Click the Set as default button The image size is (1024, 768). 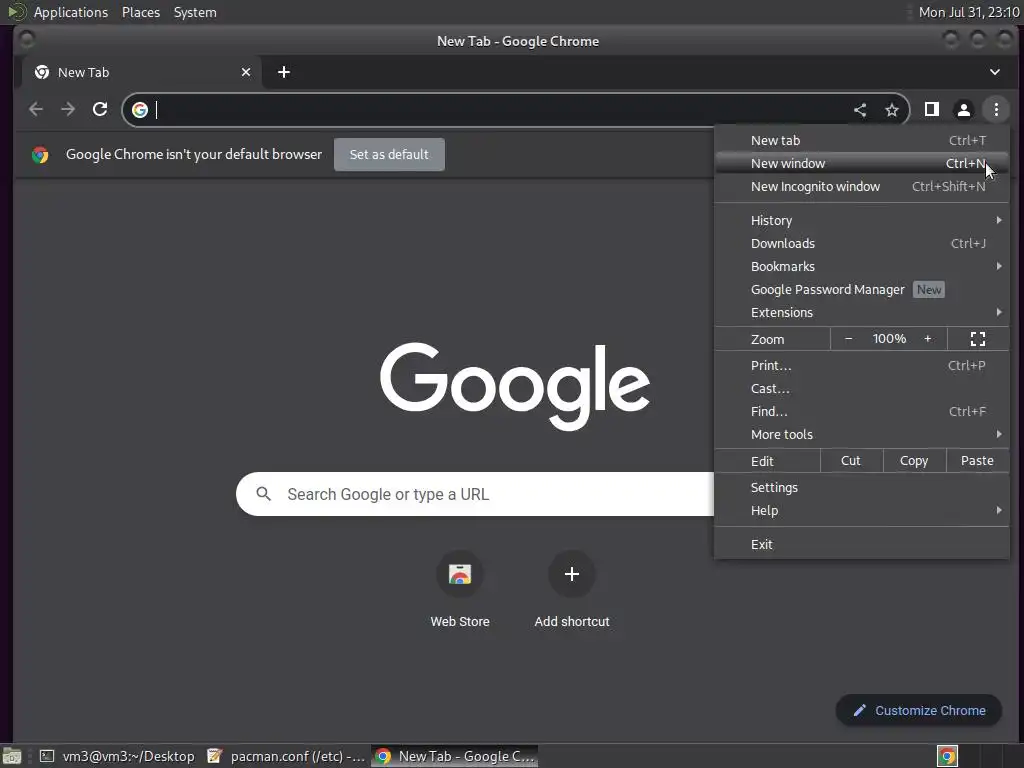(389, 154)
